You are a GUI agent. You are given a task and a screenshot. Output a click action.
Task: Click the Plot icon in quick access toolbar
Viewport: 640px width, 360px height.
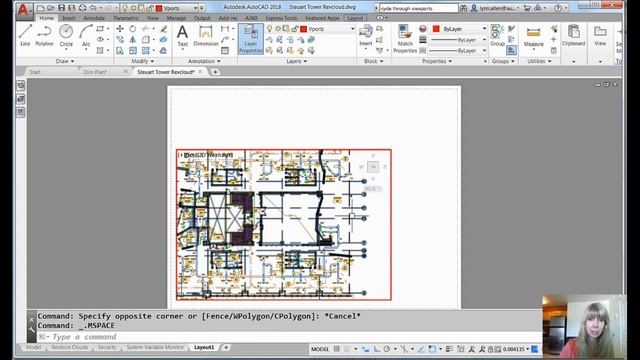[82, 8]
